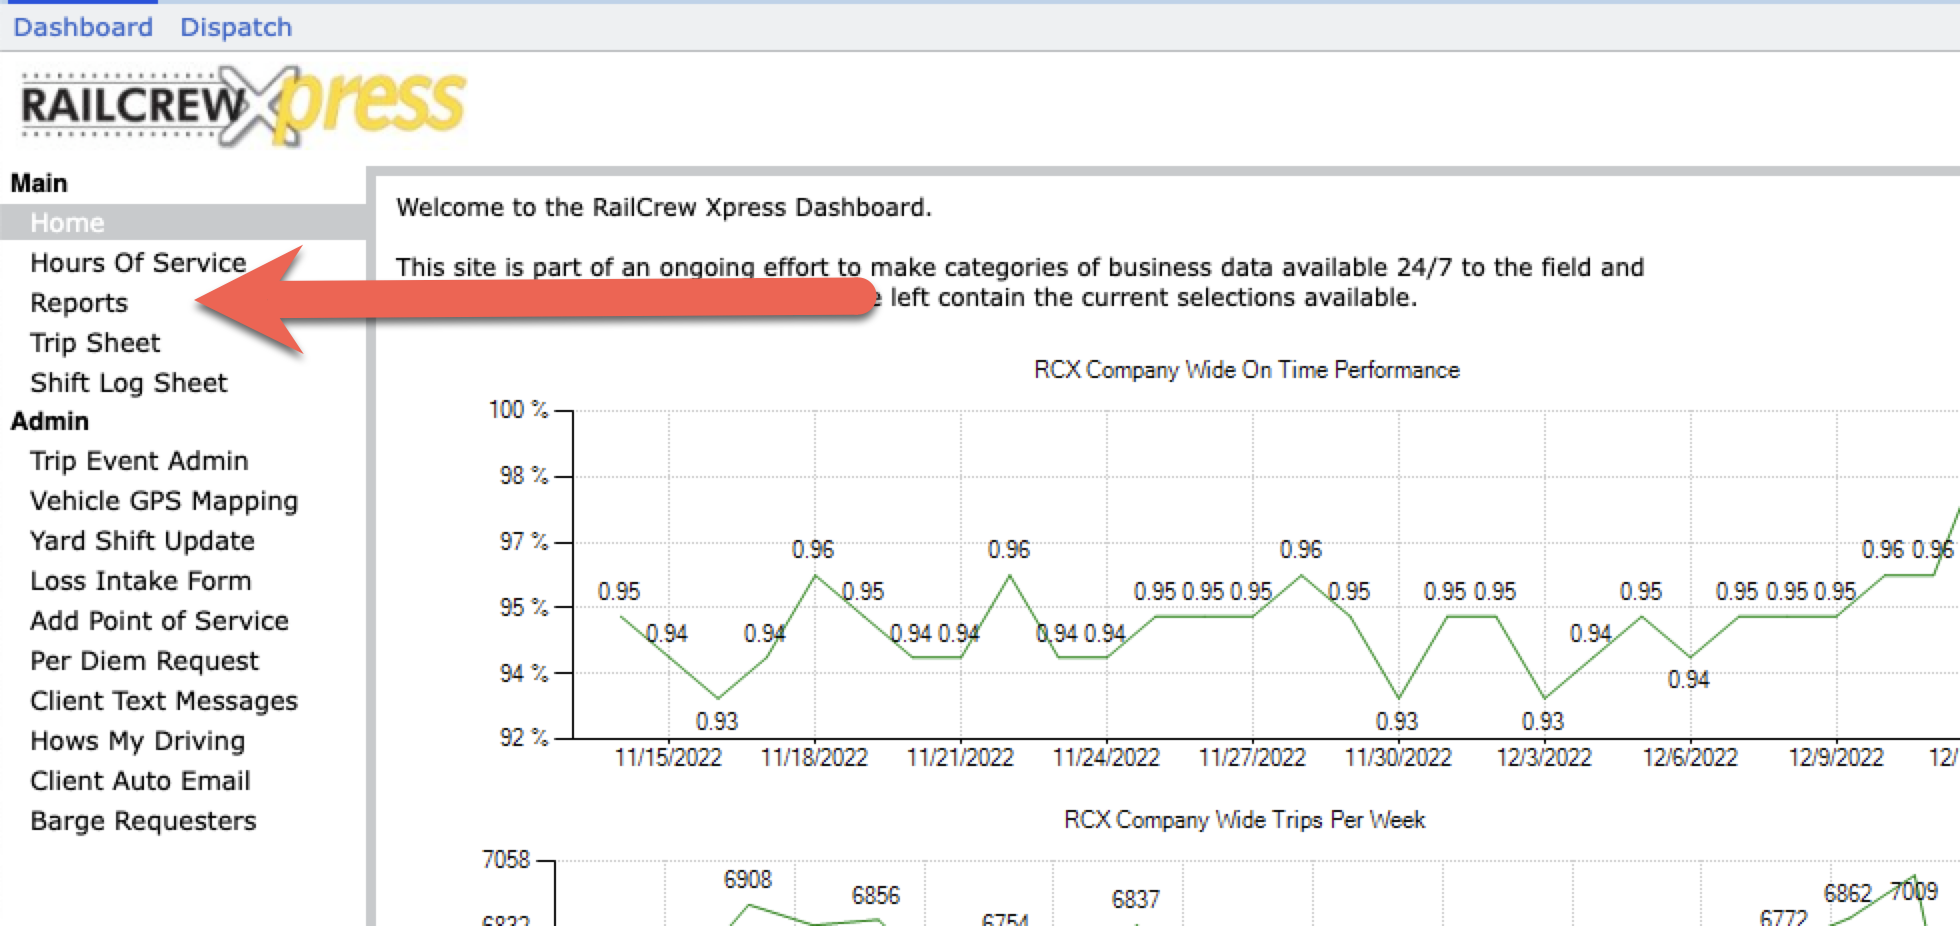The height and width of the screenshot is (926, 1960).
Task: Click the 6908 data label
Action: (x=748, y=879)
